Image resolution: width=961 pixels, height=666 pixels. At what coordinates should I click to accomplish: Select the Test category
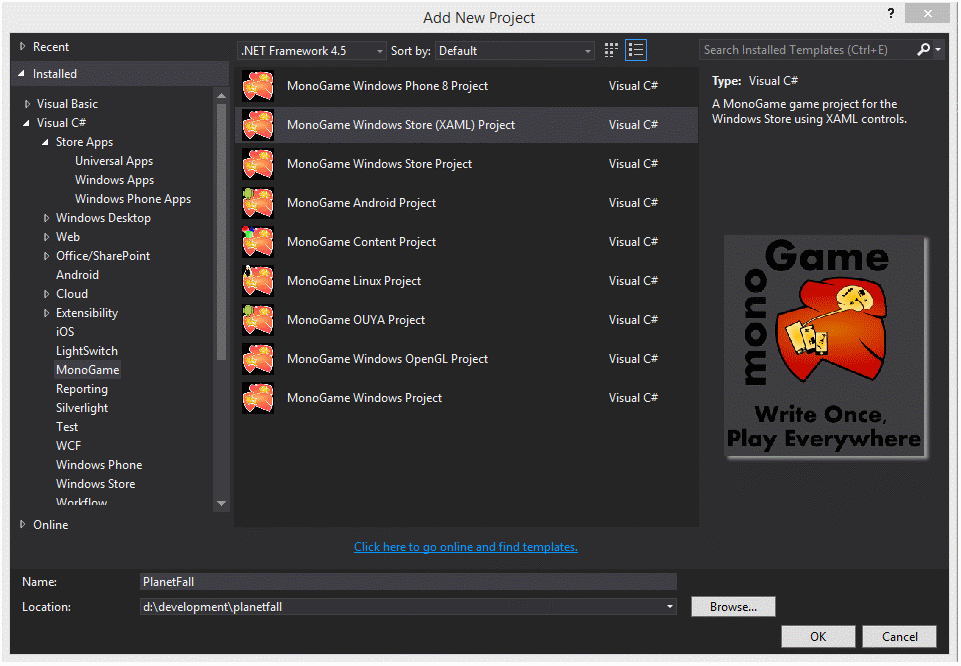(x=67, y=427)
